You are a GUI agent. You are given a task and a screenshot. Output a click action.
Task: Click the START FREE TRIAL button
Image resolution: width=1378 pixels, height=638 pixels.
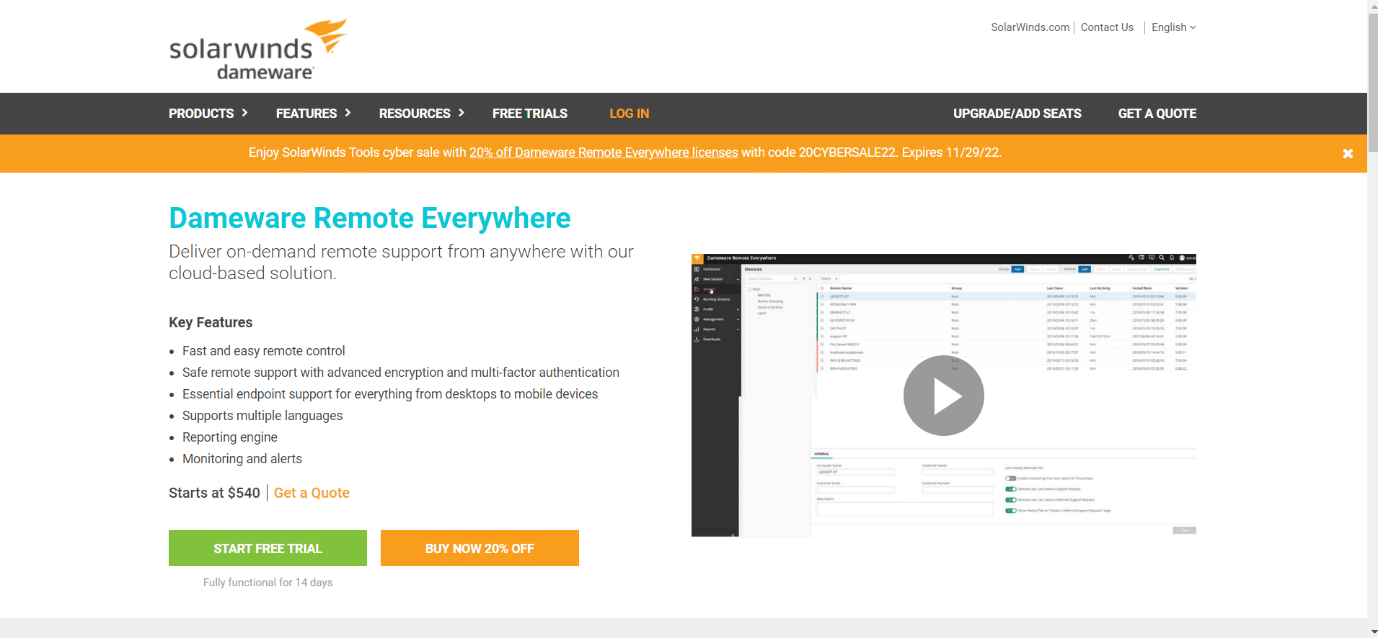click(268, 548)
